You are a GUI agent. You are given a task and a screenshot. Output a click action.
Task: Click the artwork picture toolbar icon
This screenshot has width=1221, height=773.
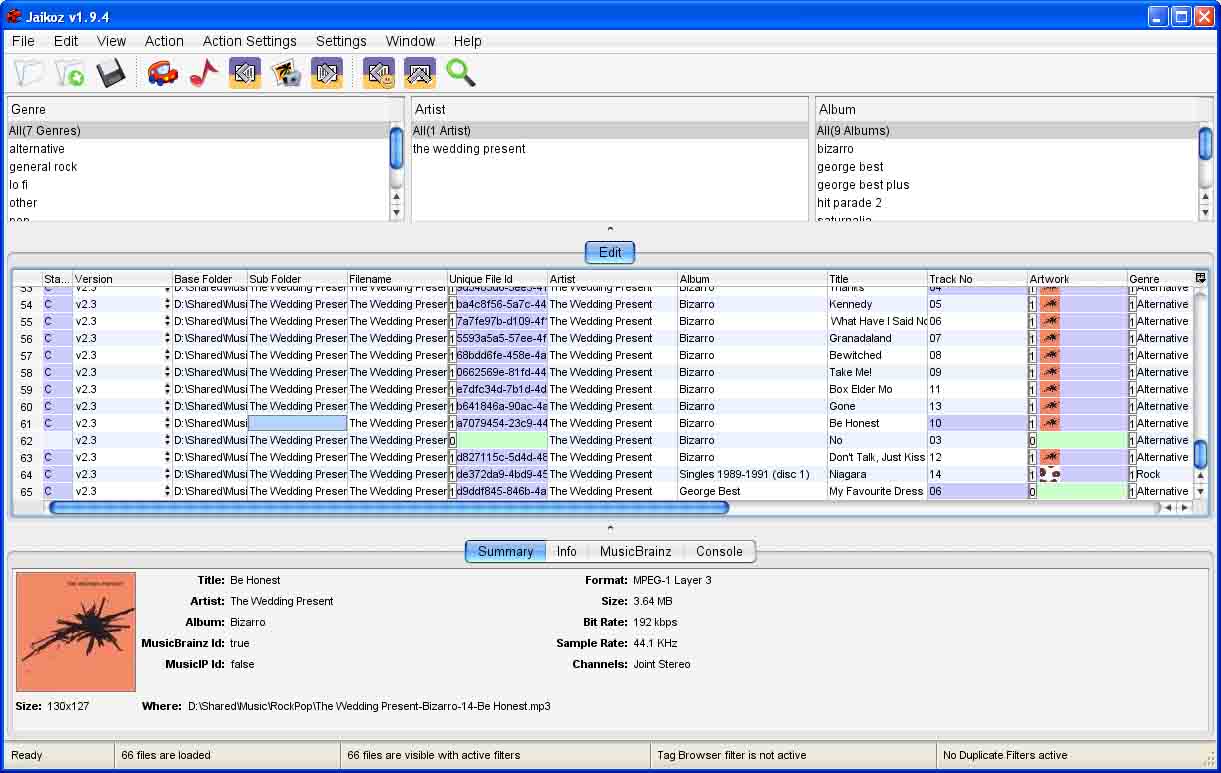(286, 73)
